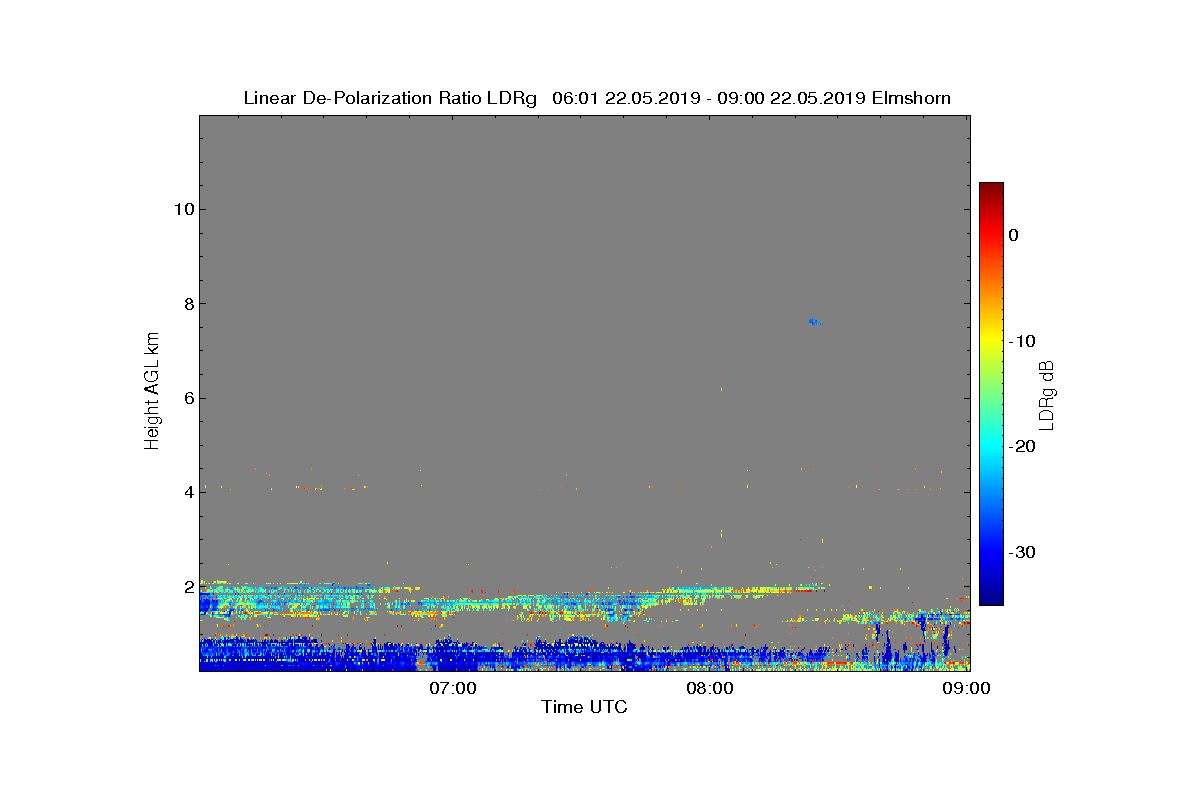
Task: Click the '-20' colorbar tick label
Action: [x=1022, y=447]
